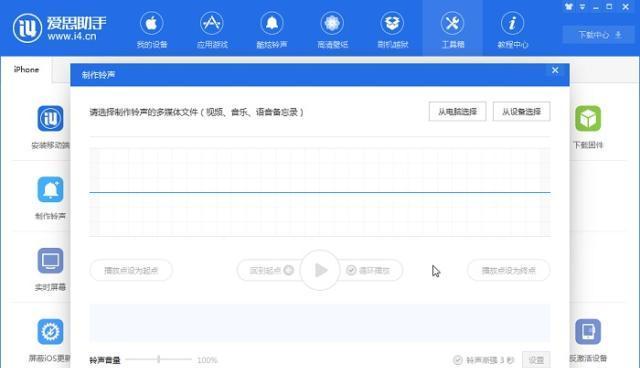
Task: Open the fade Settings (设置) button
Action: [536, 359]
